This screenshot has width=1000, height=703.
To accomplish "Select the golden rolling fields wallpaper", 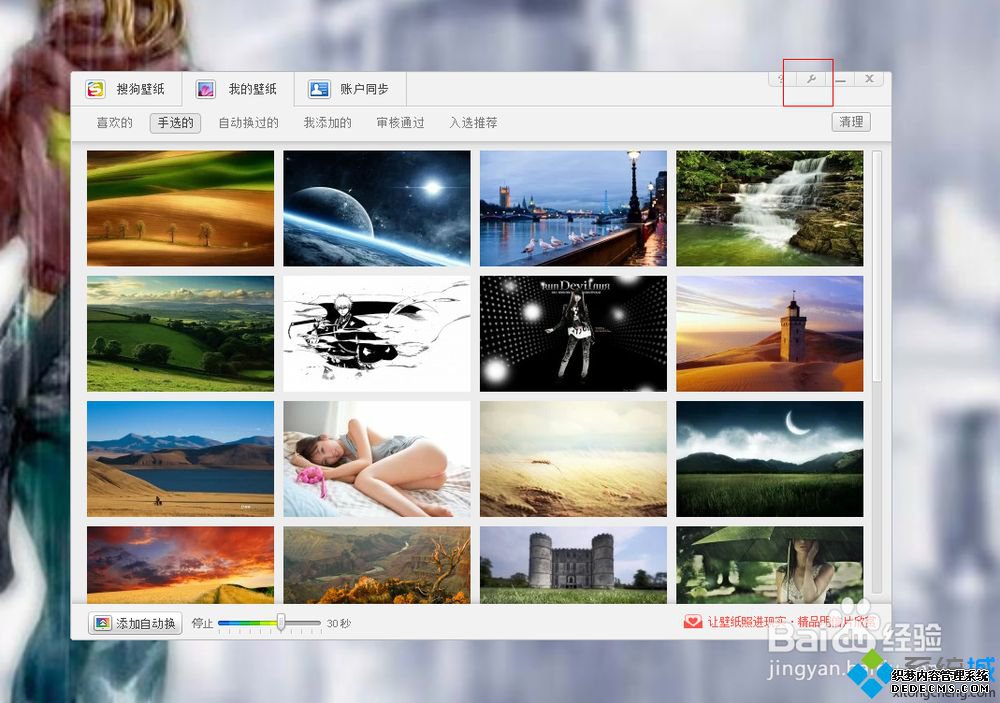I will [x=180, y=208].
